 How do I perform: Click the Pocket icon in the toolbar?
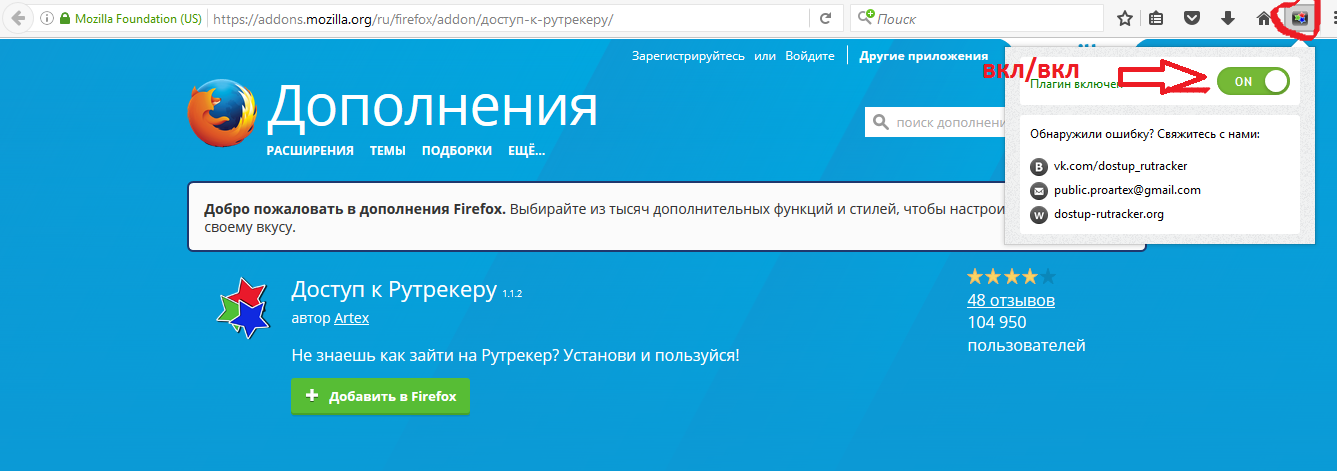1192,18
